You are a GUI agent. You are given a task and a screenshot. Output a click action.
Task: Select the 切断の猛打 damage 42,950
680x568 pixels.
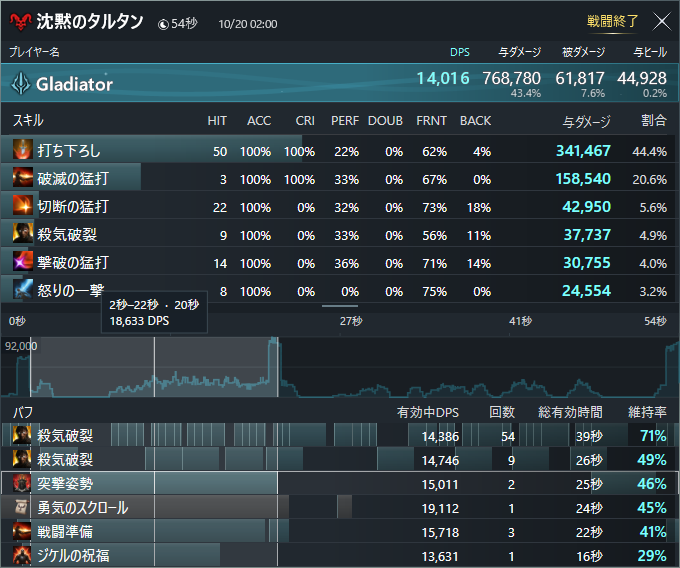[x=586, y=206]
